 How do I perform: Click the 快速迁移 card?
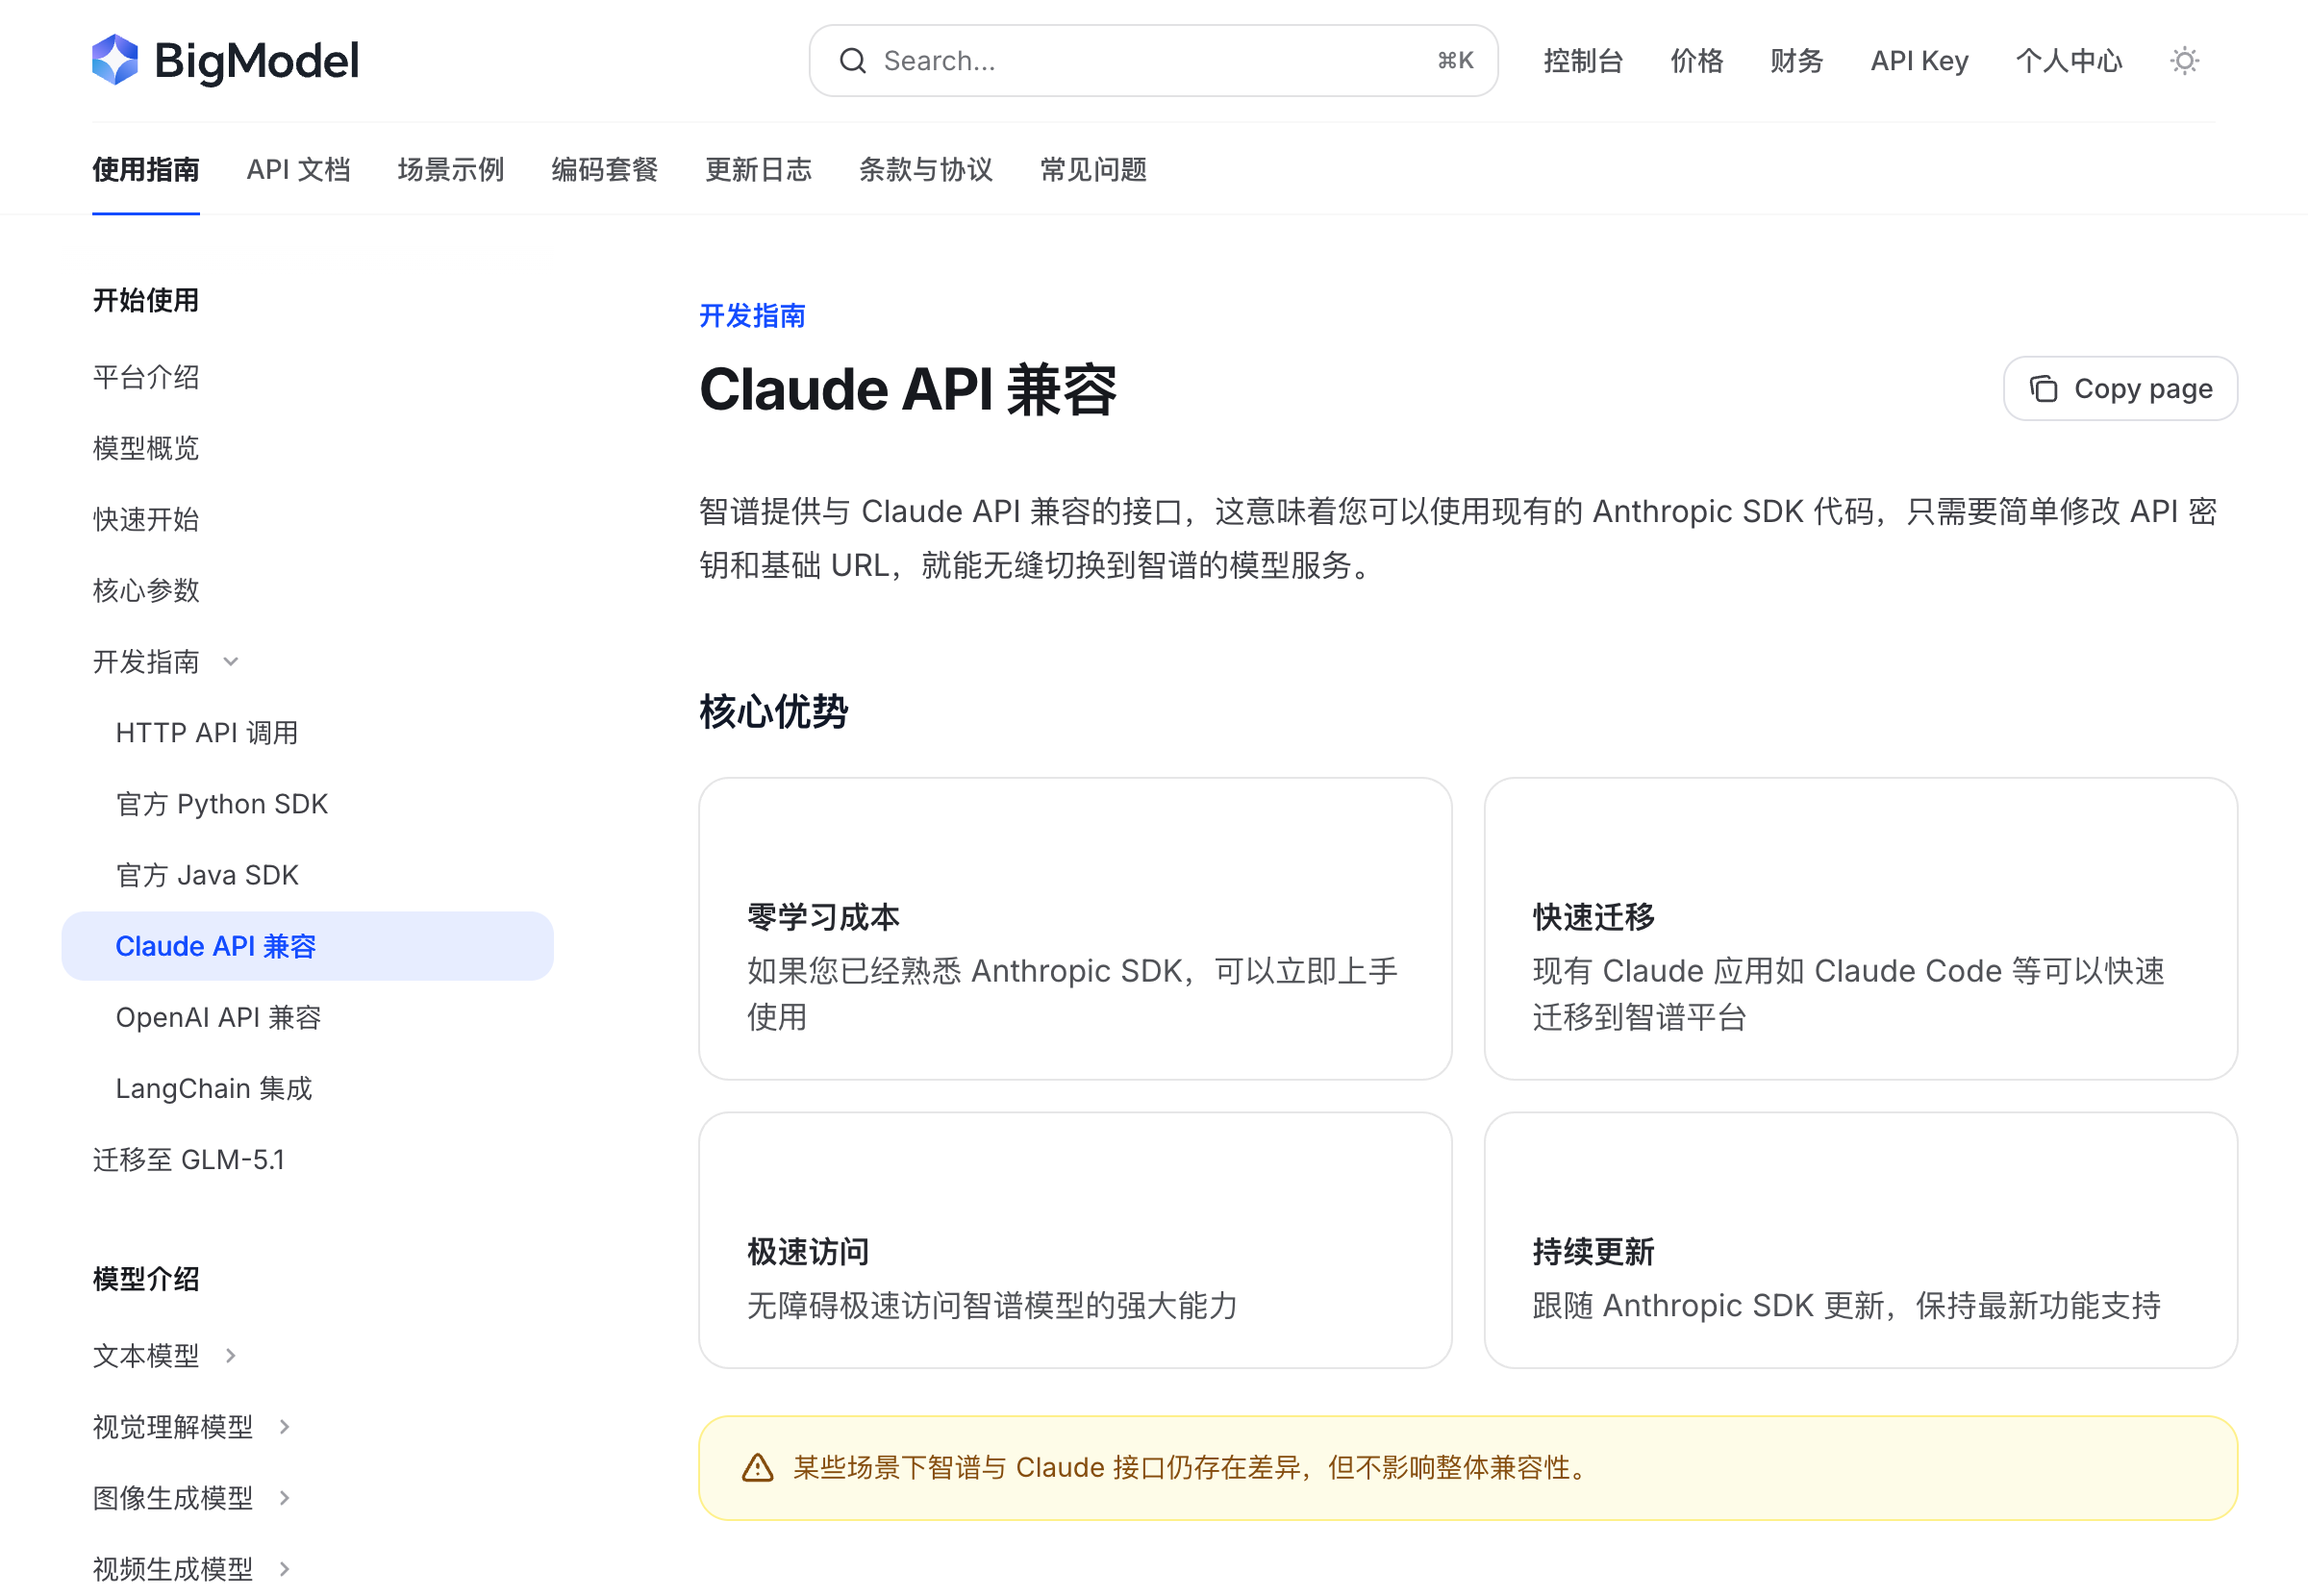tap(1861, 929)
